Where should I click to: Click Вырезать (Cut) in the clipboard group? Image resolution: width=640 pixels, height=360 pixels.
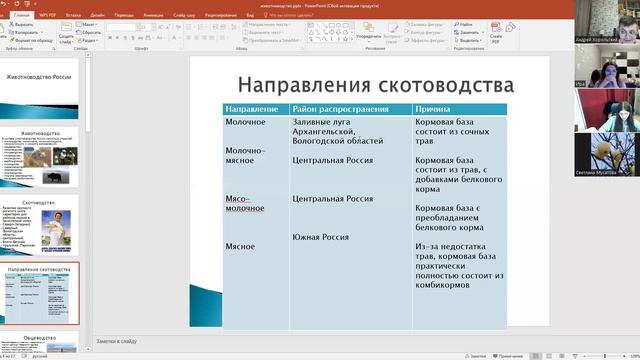click(21, 24)
